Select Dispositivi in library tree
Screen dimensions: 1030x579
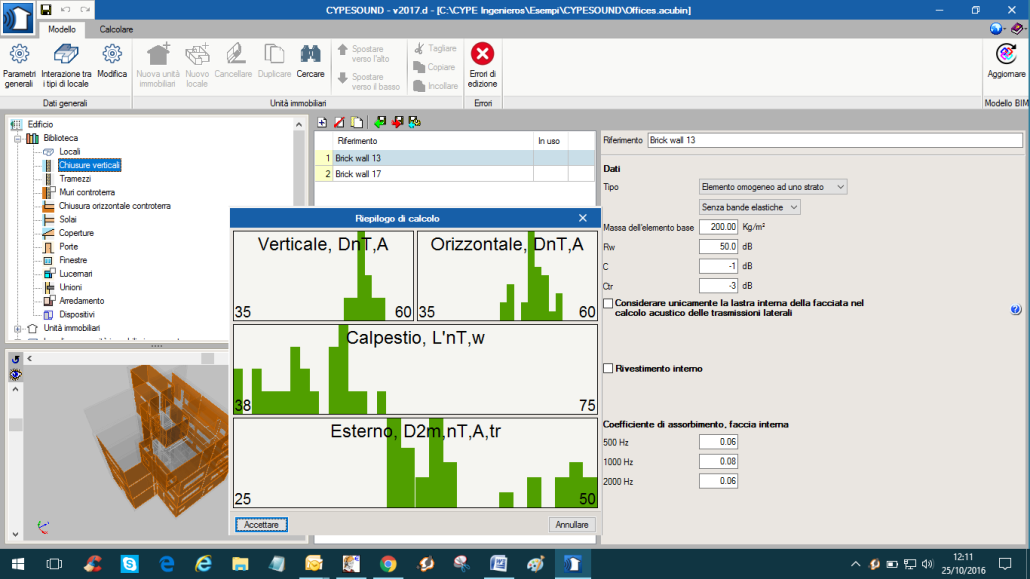(77, 315)
